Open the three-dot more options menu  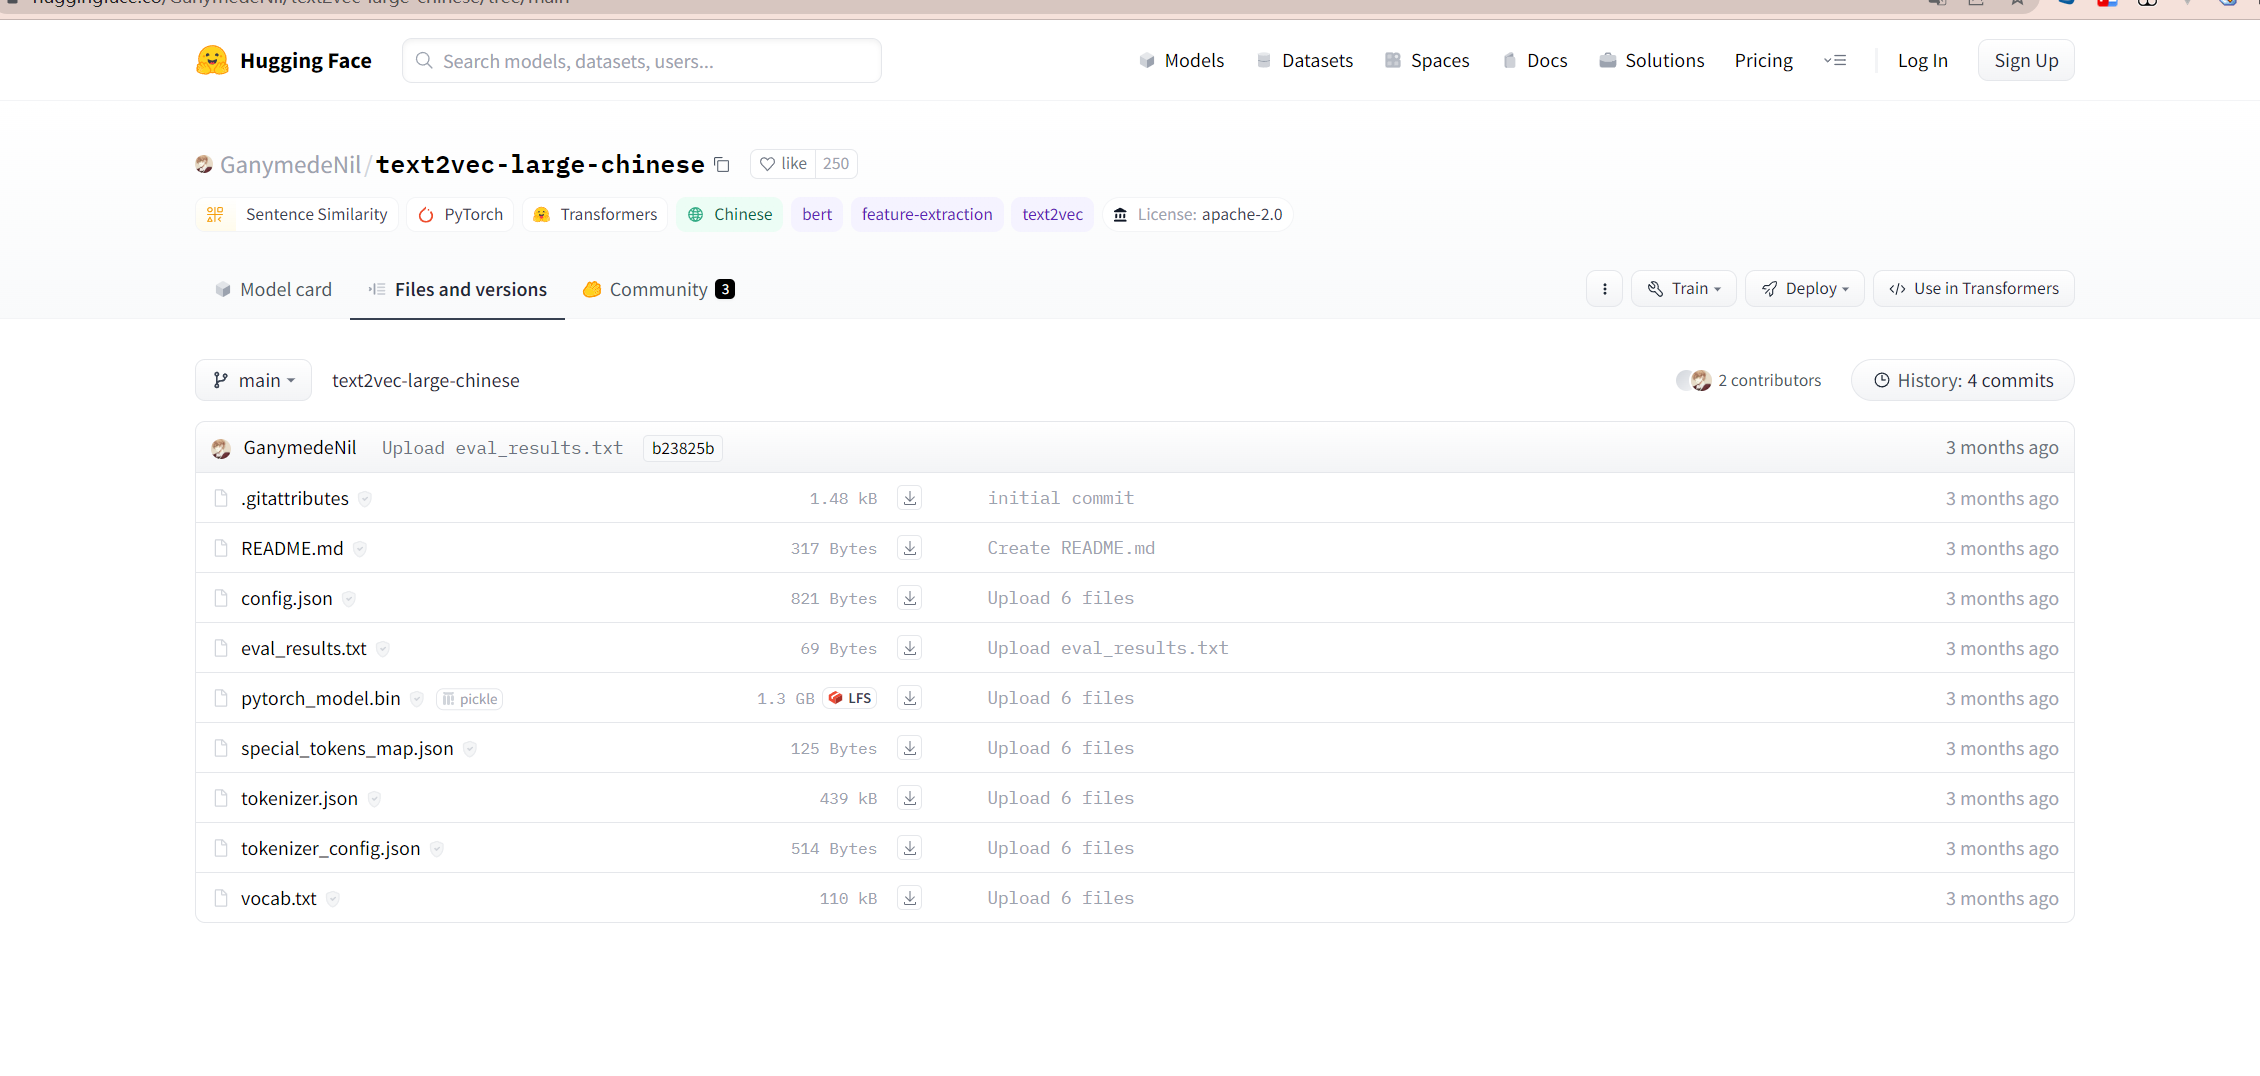(x=1604, y=289)
